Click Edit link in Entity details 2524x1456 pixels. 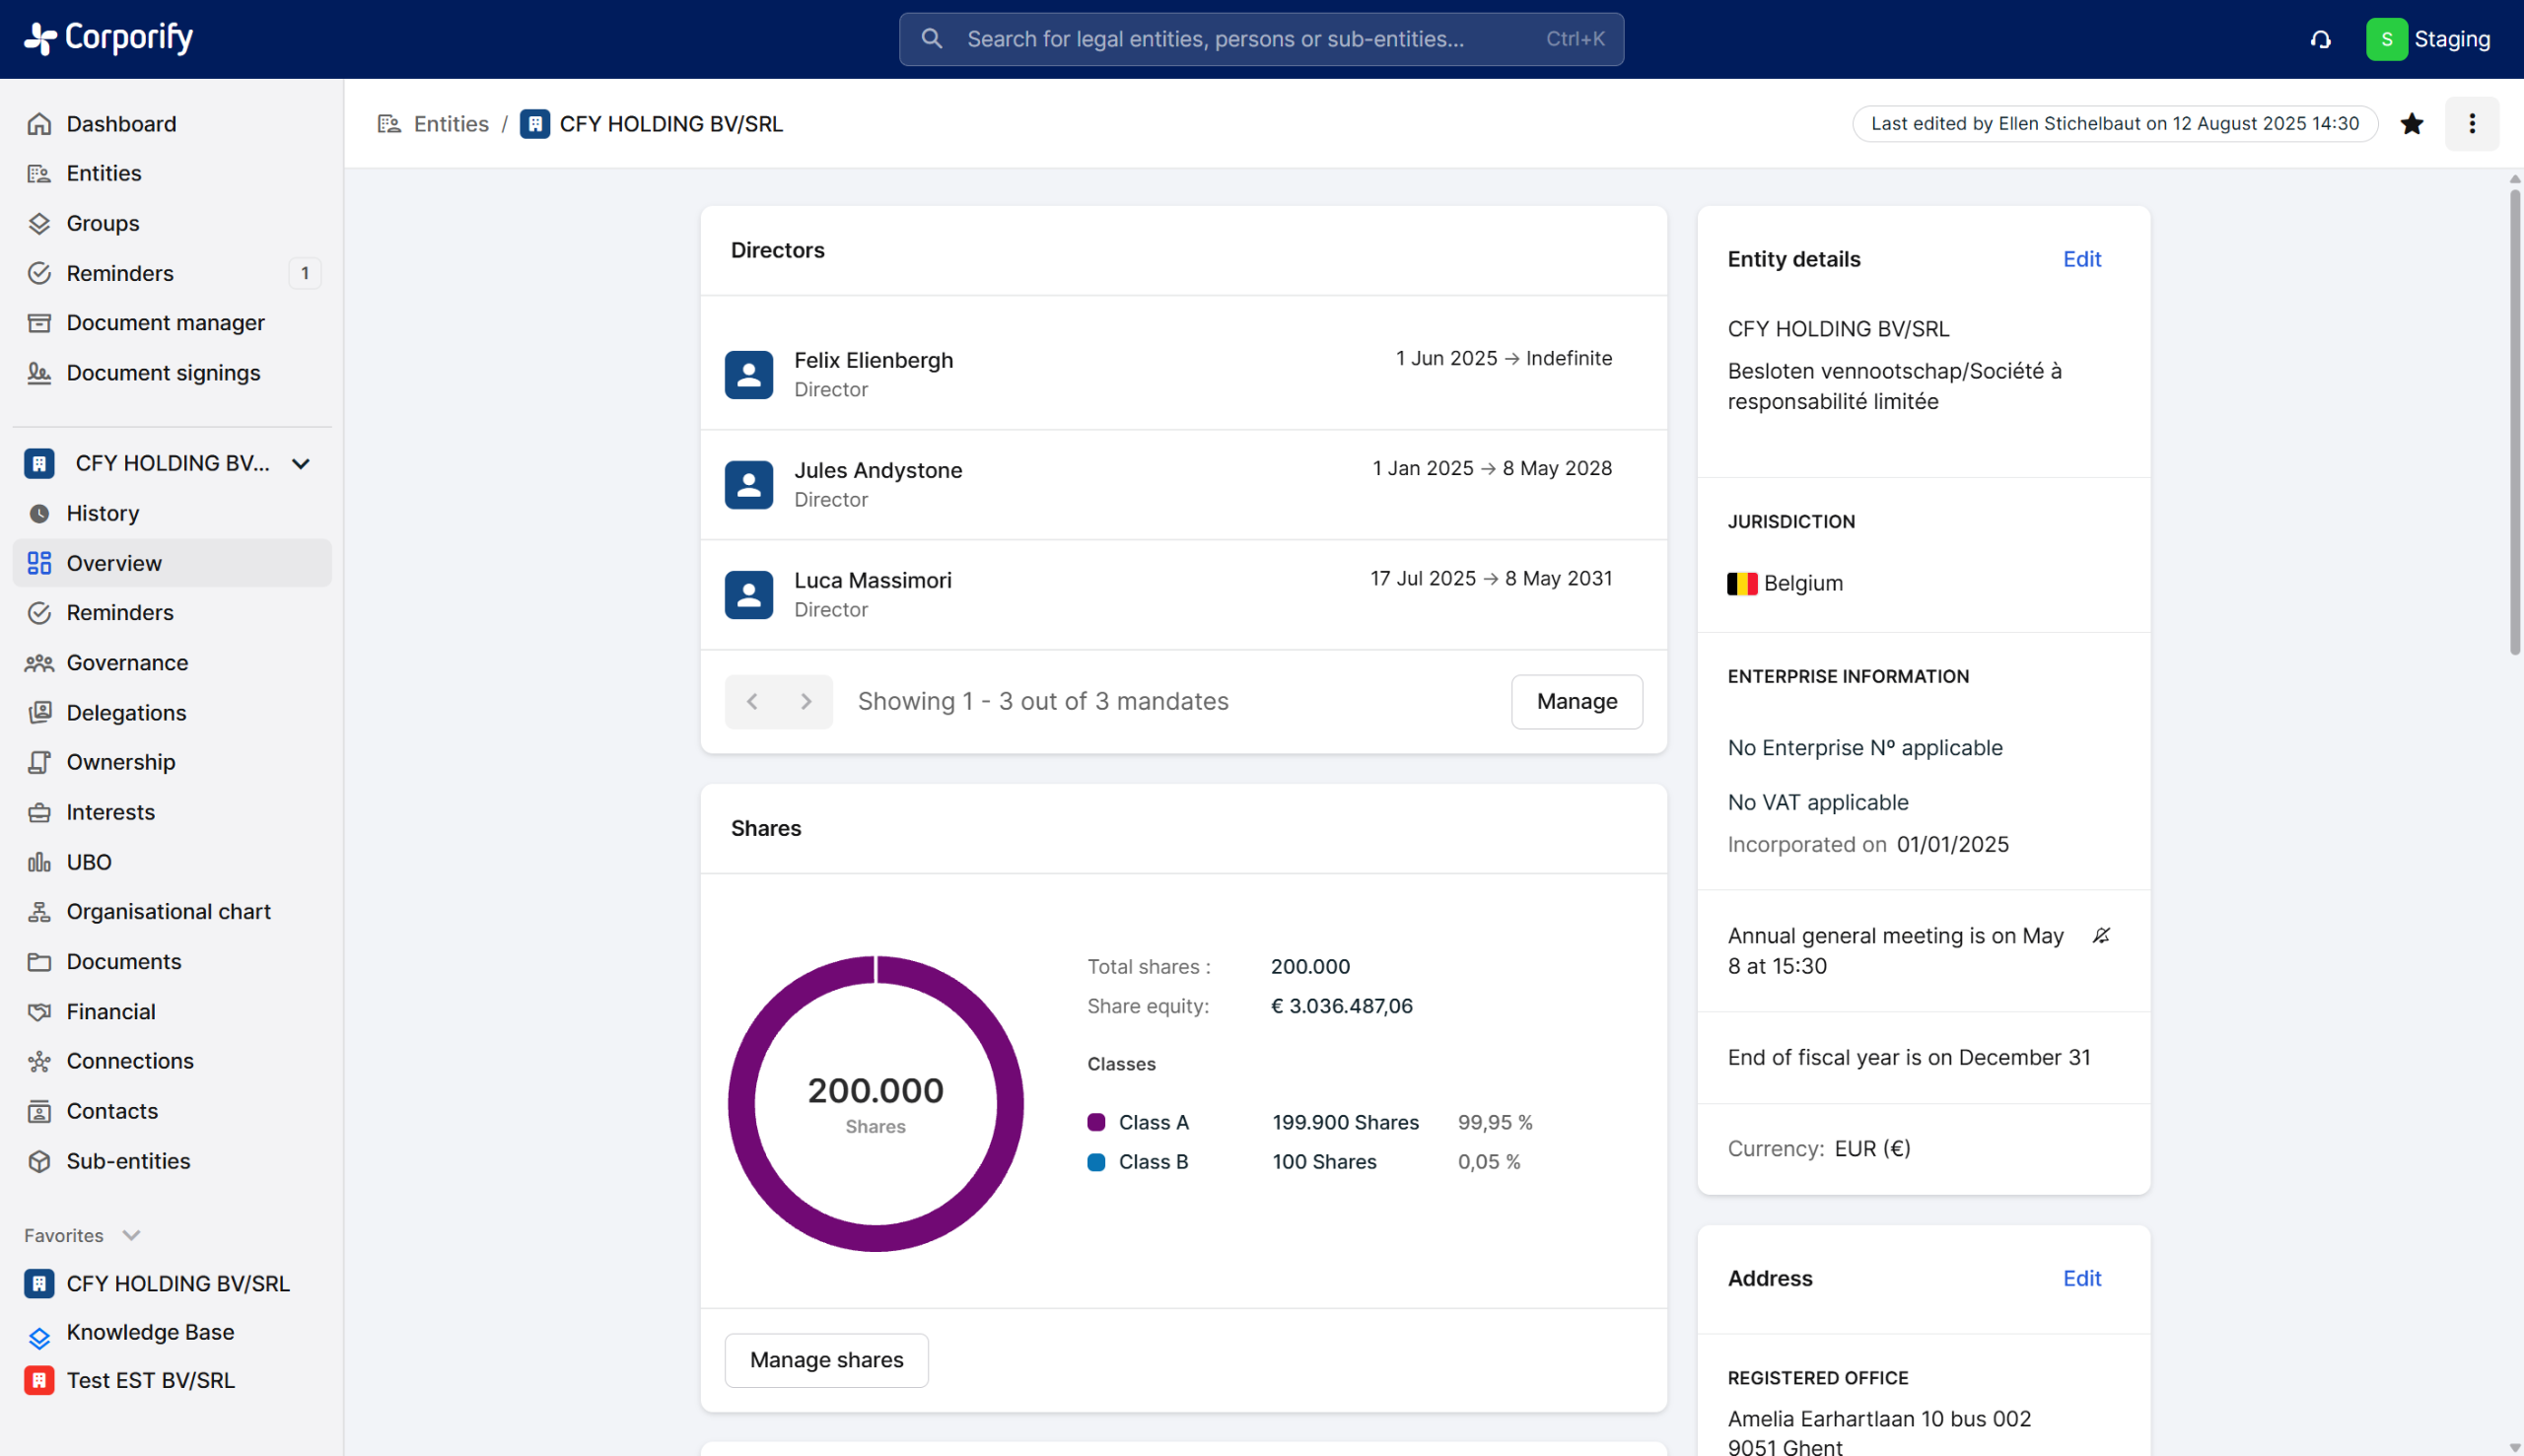[2081, 259]
